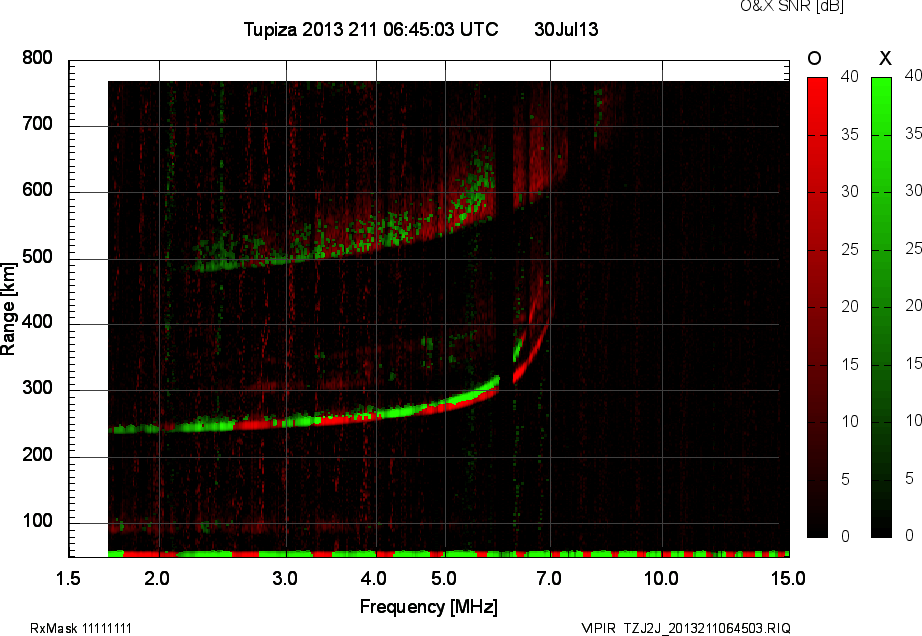Screen dimensions: 922x636
Task: Select the plot title 'Tupiza 2013 211 06:45:03 UTC'
Action: point(371,29)
